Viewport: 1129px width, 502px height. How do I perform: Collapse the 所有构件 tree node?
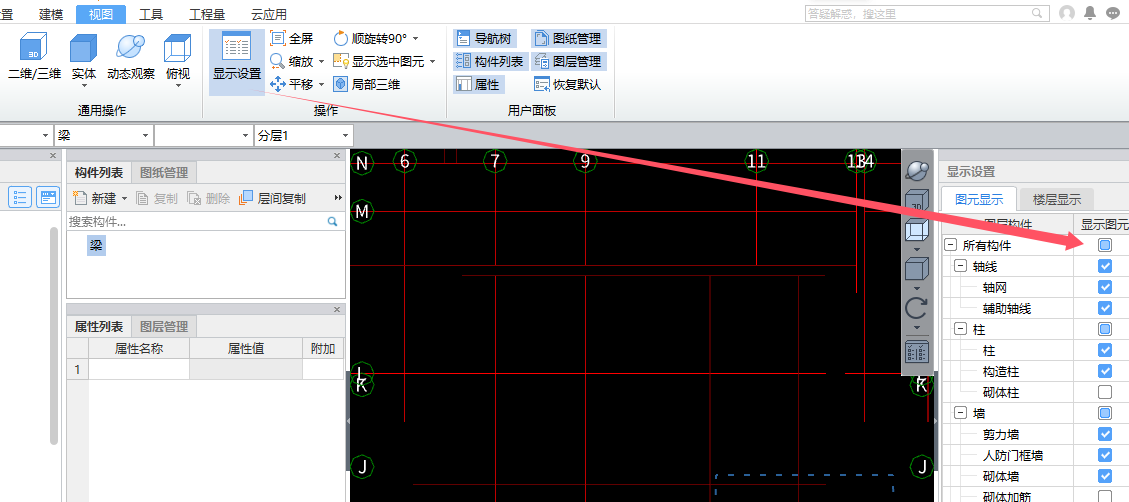point(950,246)
